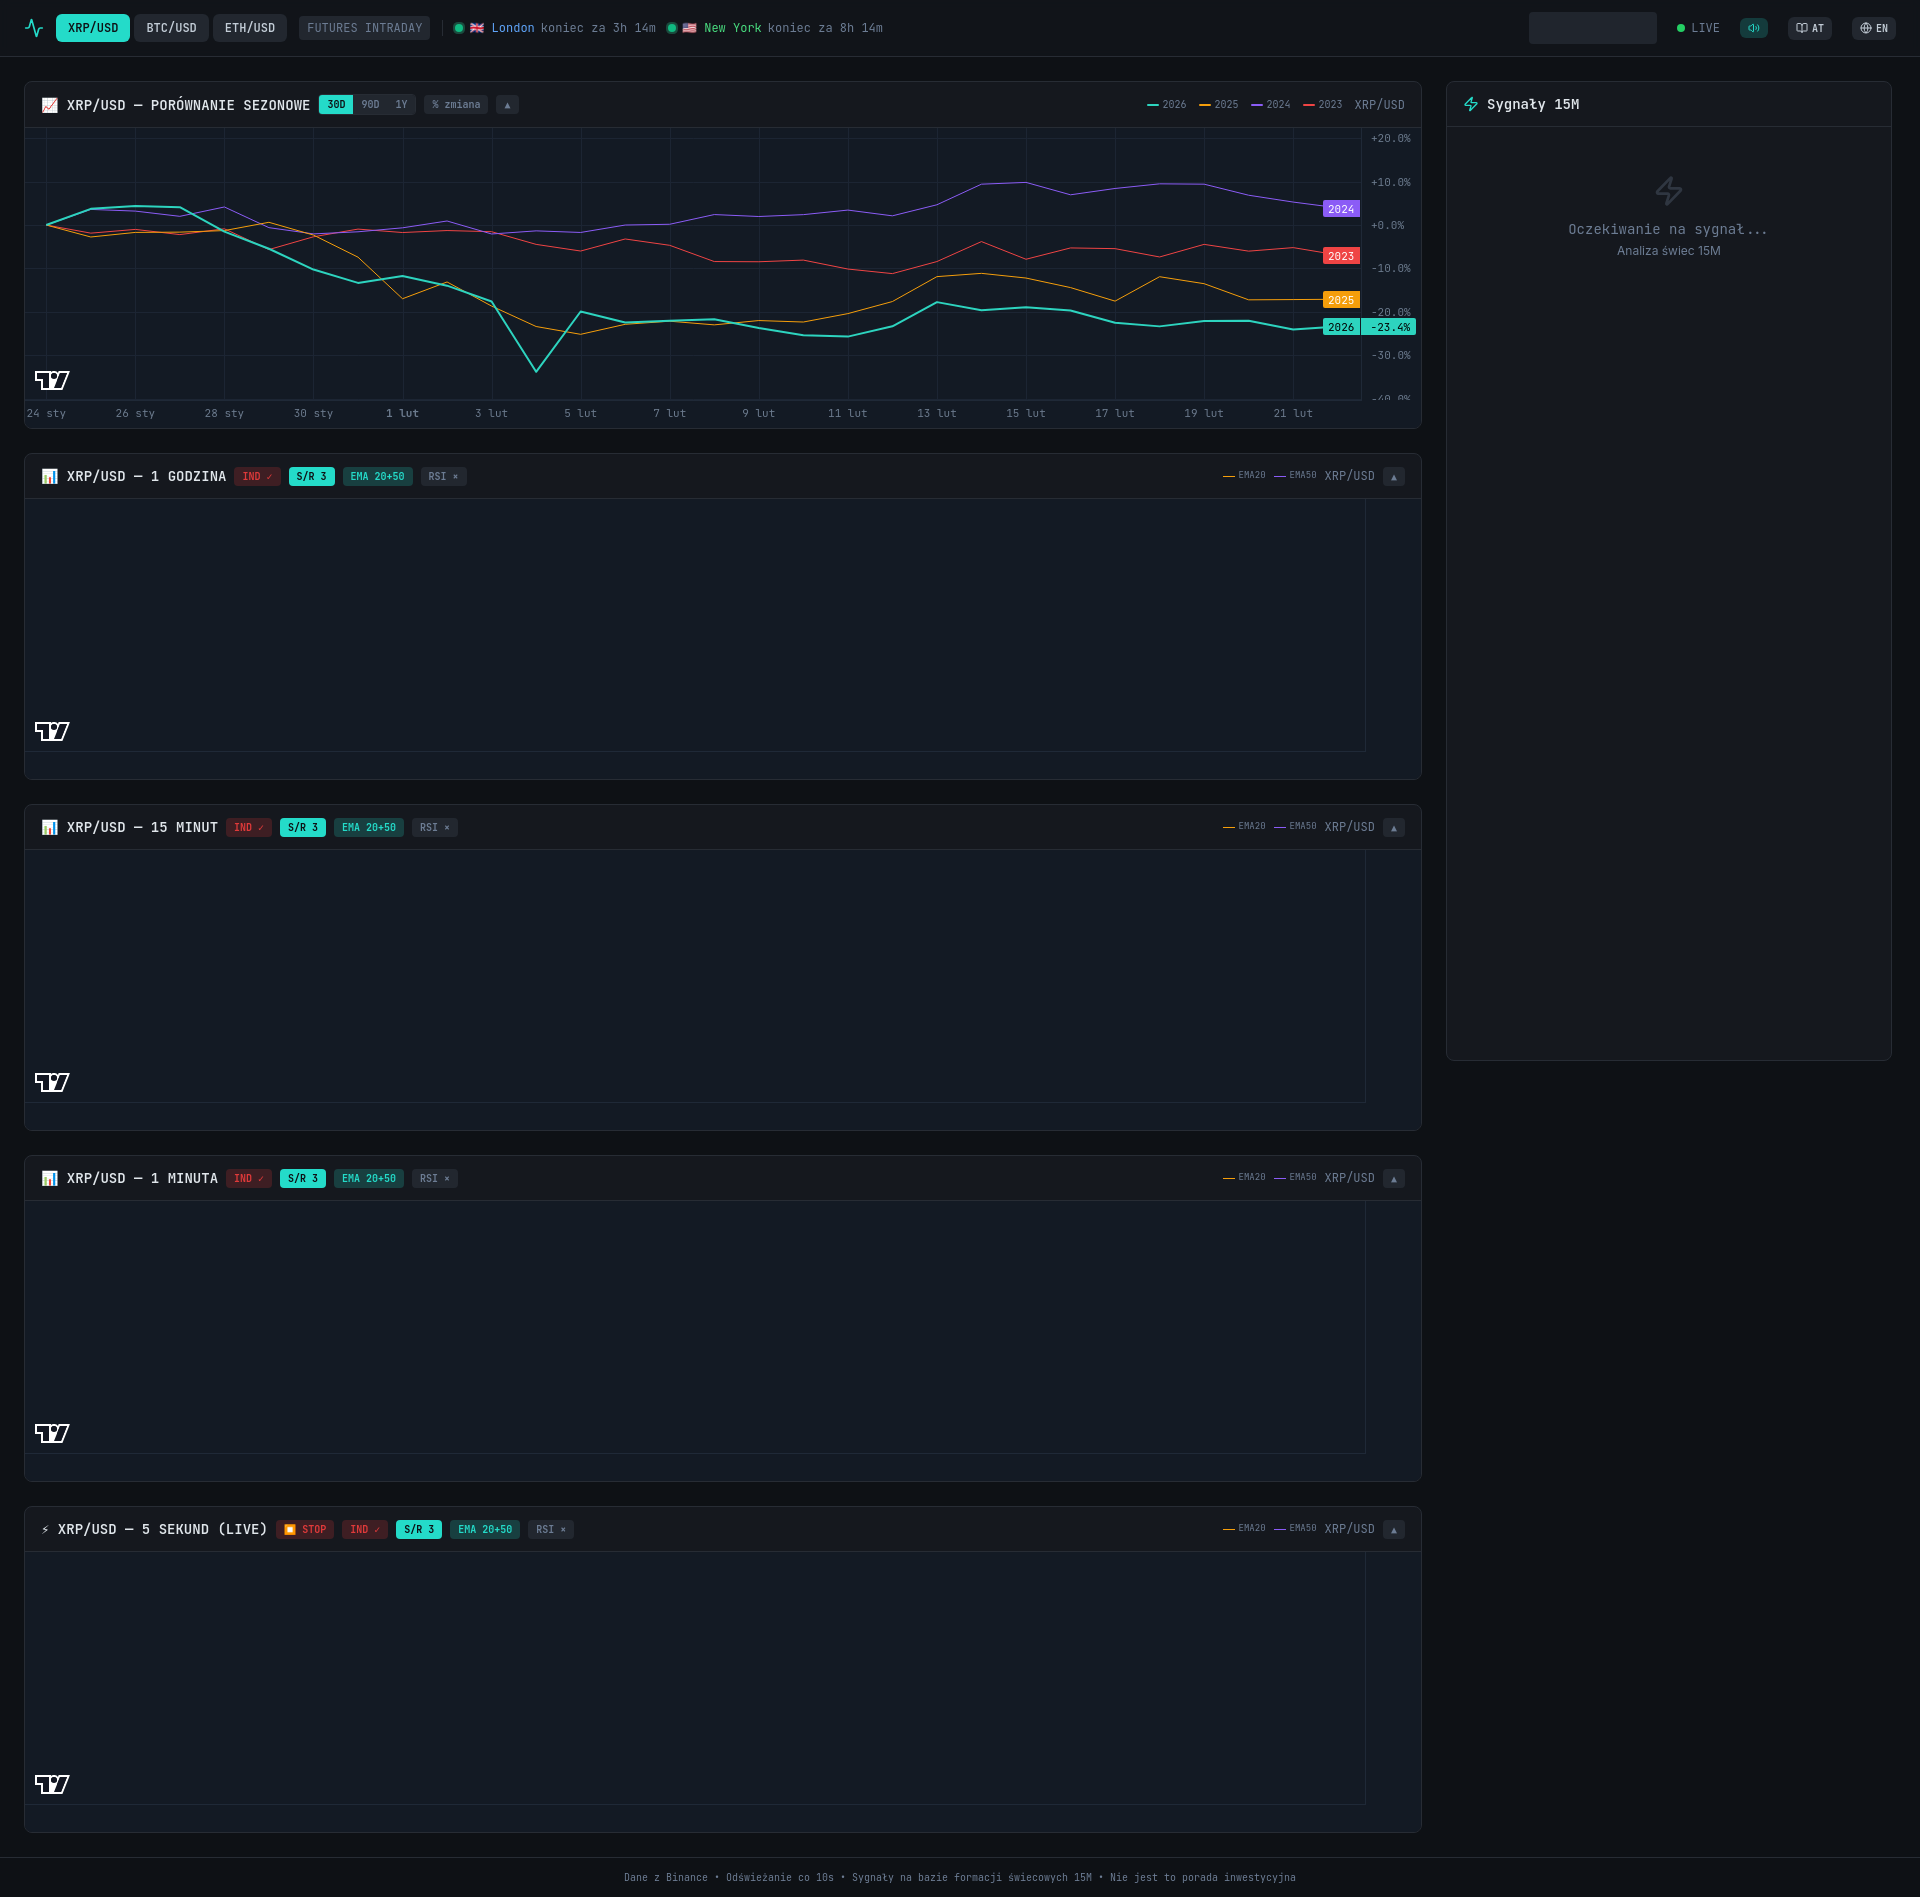
Task: Enable RSI on the 1 GODZINA chart
Action: pyautogui.click(x=443, y=476)
